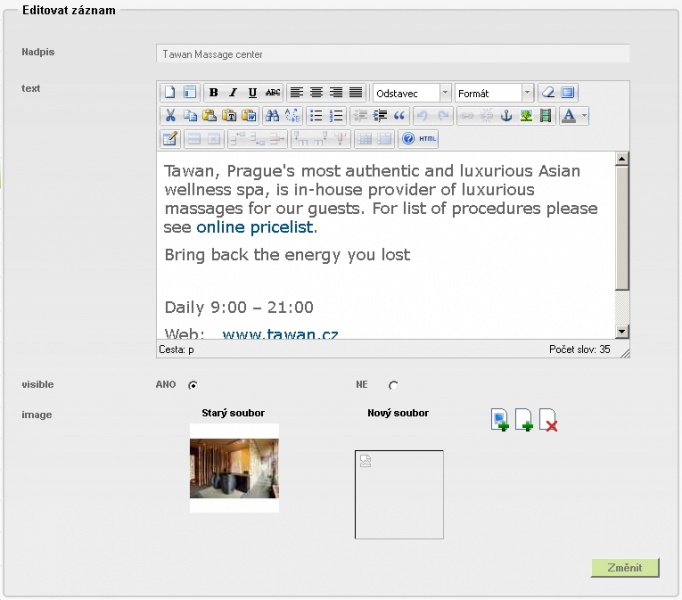The height and width of the screenshot is (600, 682).
Task: Follow the online pricelist link
Action: point(254,227)
